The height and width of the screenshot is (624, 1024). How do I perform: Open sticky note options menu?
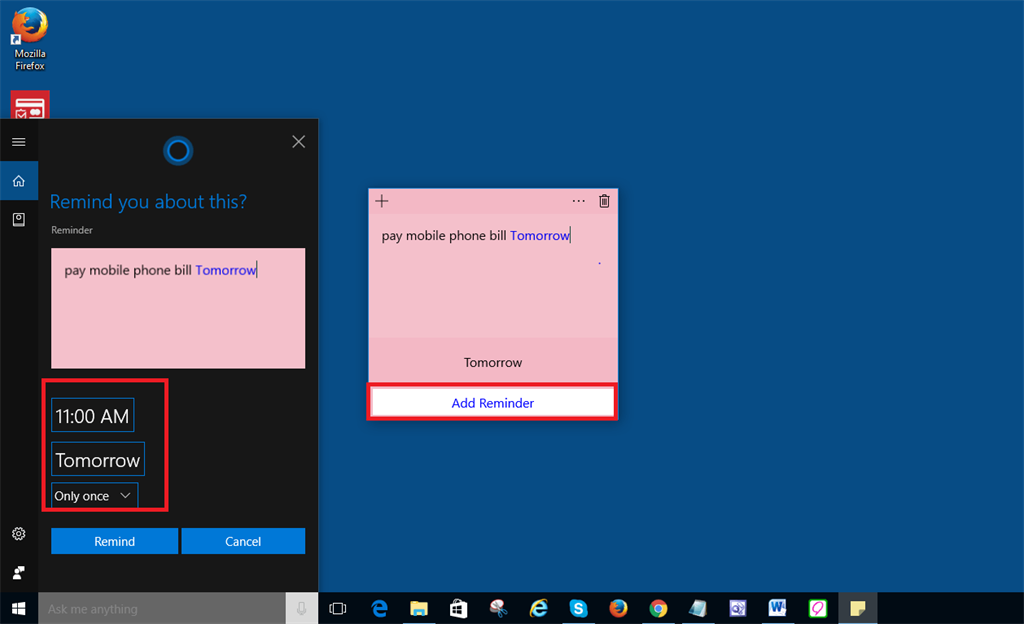pos(579,201)
